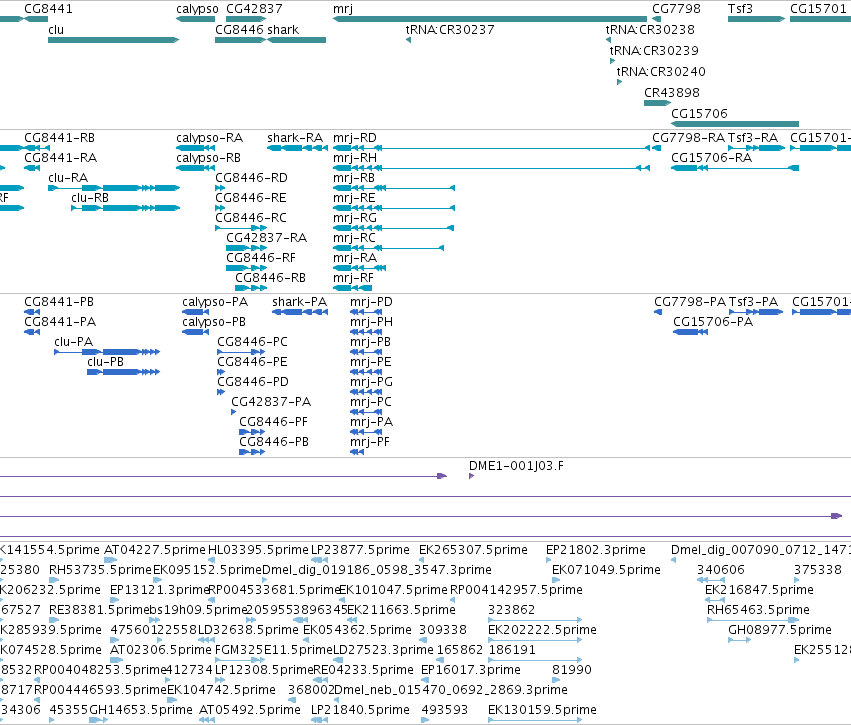Select the tRNA:CR30240 label
This screenshot has height=725, width=851.
point(661,72)
